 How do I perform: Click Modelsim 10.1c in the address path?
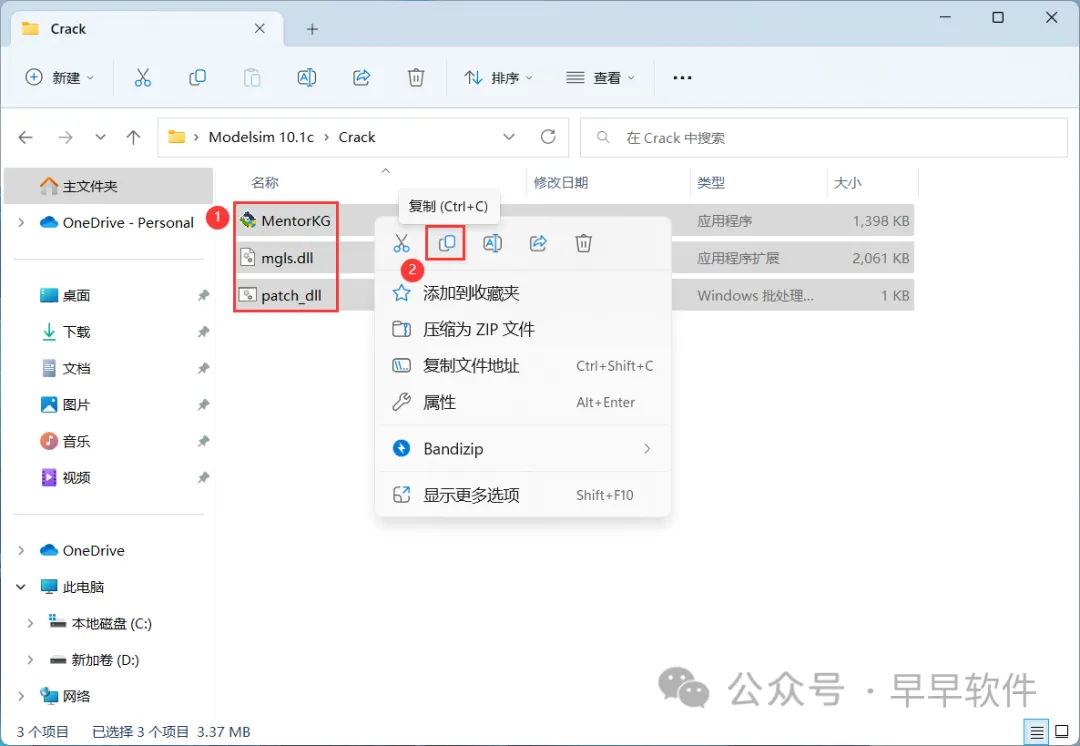pos(261,137)
